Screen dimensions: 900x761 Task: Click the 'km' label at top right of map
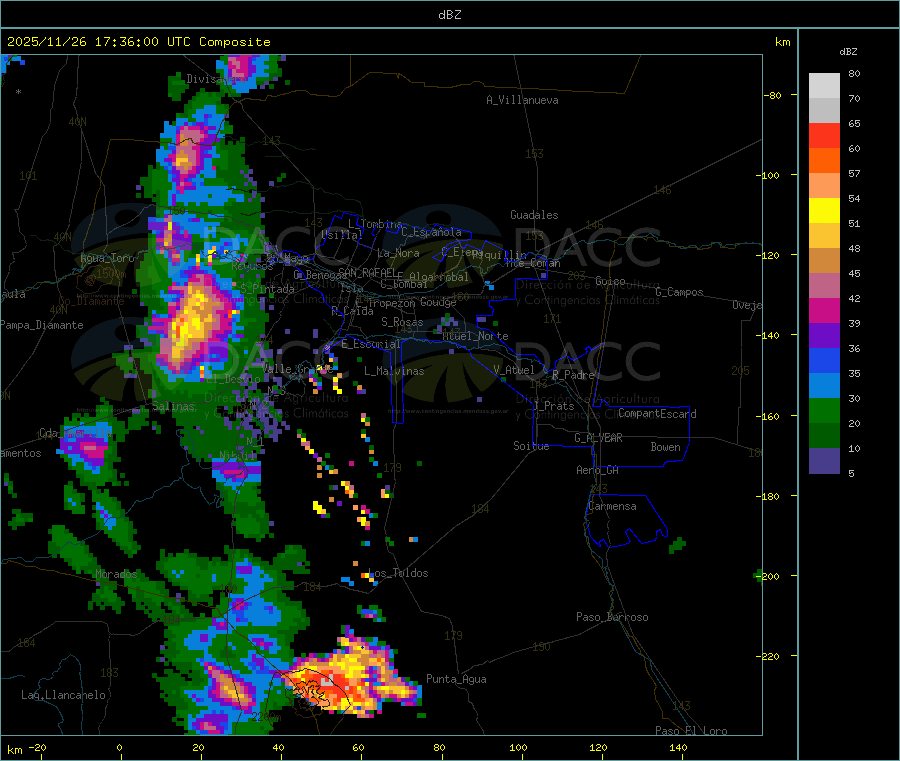pyautogui.click(x=782, y=42)
